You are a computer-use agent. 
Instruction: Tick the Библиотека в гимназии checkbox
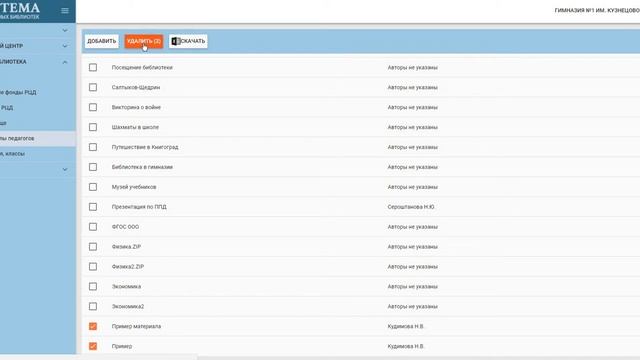(x=93, y=167)
